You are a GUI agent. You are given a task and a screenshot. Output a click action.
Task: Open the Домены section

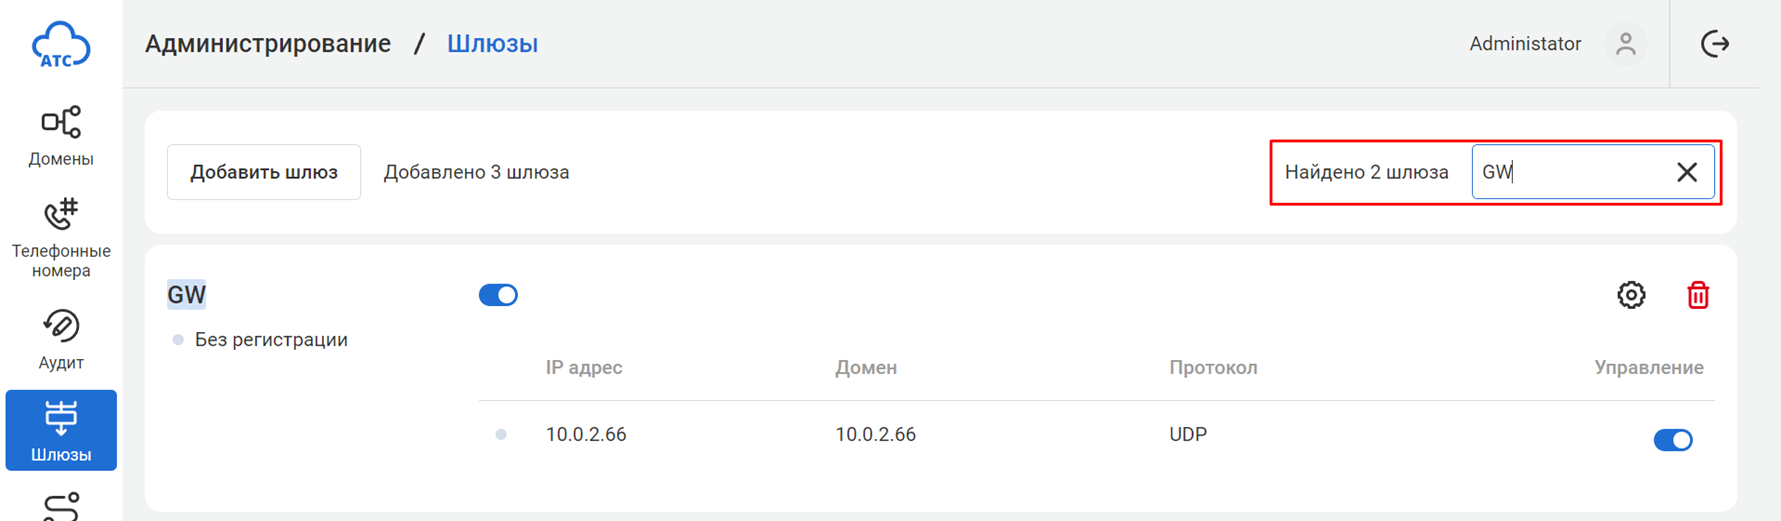pyautogui.click(x=61, y=137)
